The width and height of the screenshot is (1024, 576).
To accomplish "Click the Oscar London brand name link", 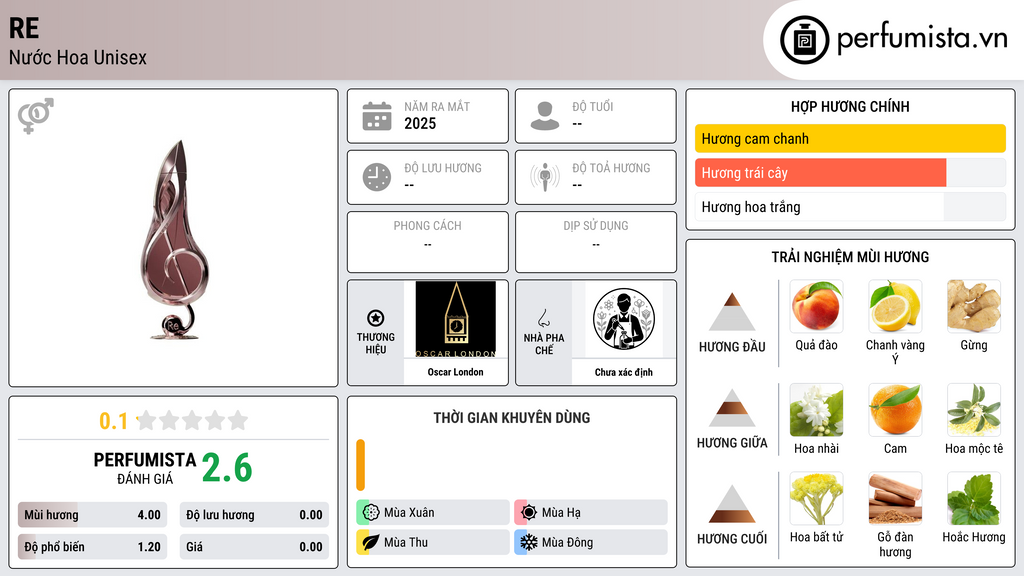I will click(x=455, y=372).
